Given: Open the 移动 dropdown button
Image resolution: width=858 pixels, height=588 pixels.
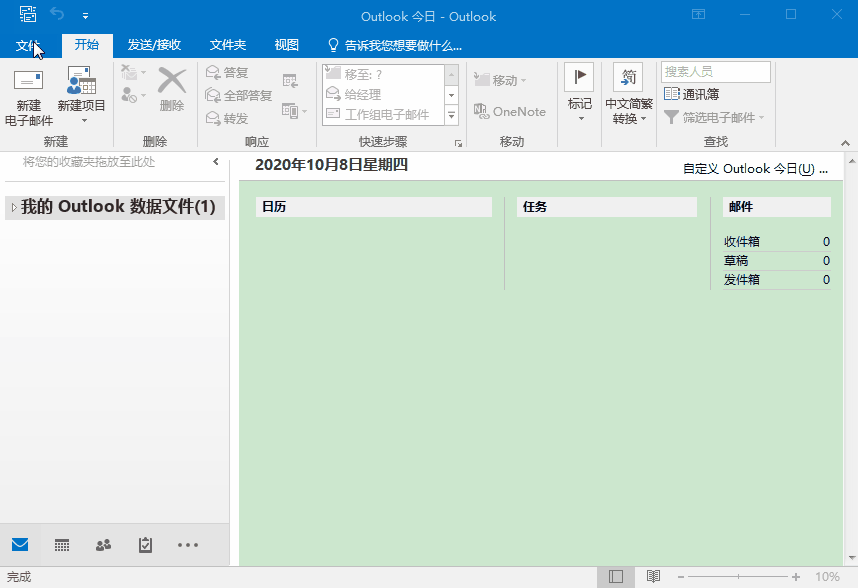Looking at the screenshot, I should pos(500,80).
